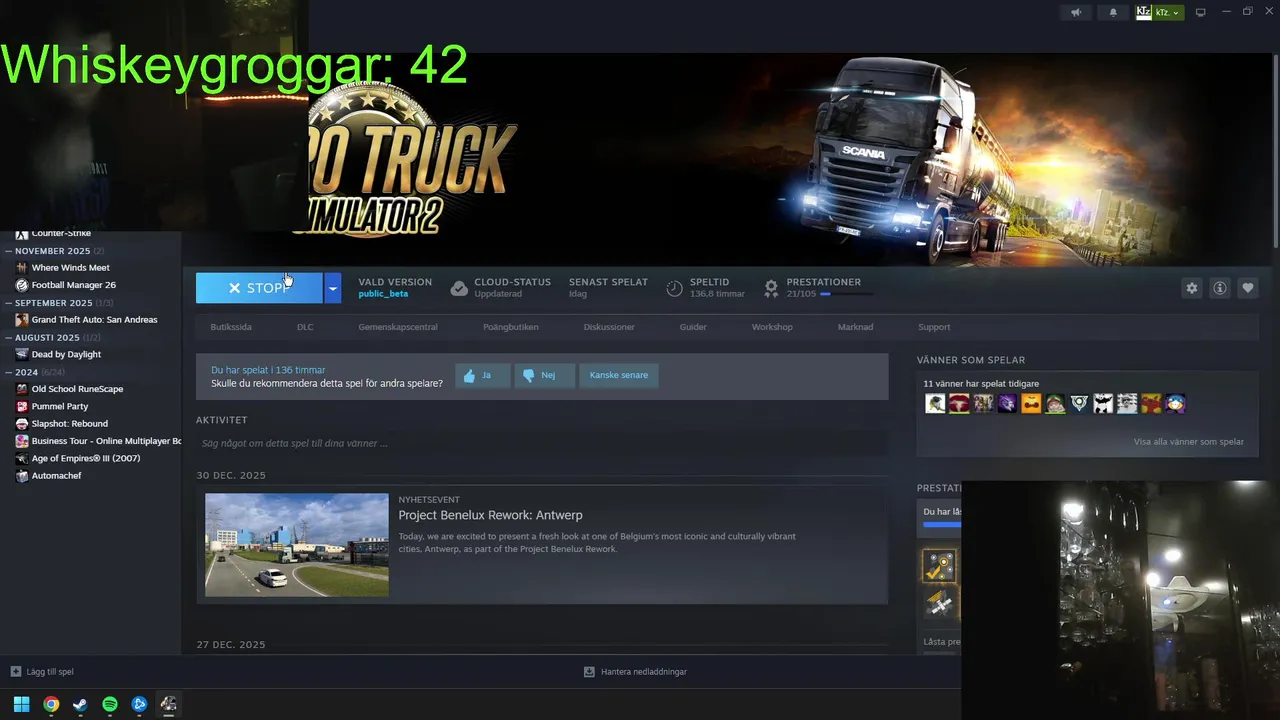
Task: Select Old School RuneScape in library
Action: [x=78, y=389]
